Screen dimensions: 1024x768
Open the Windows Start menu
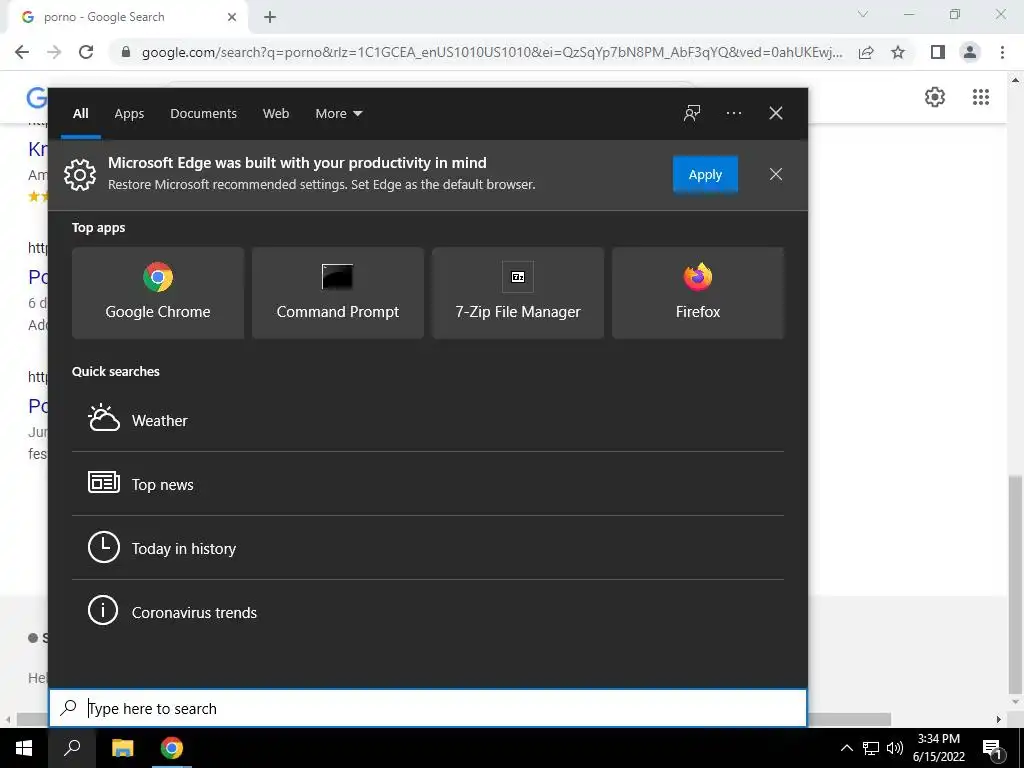(24, 748)
